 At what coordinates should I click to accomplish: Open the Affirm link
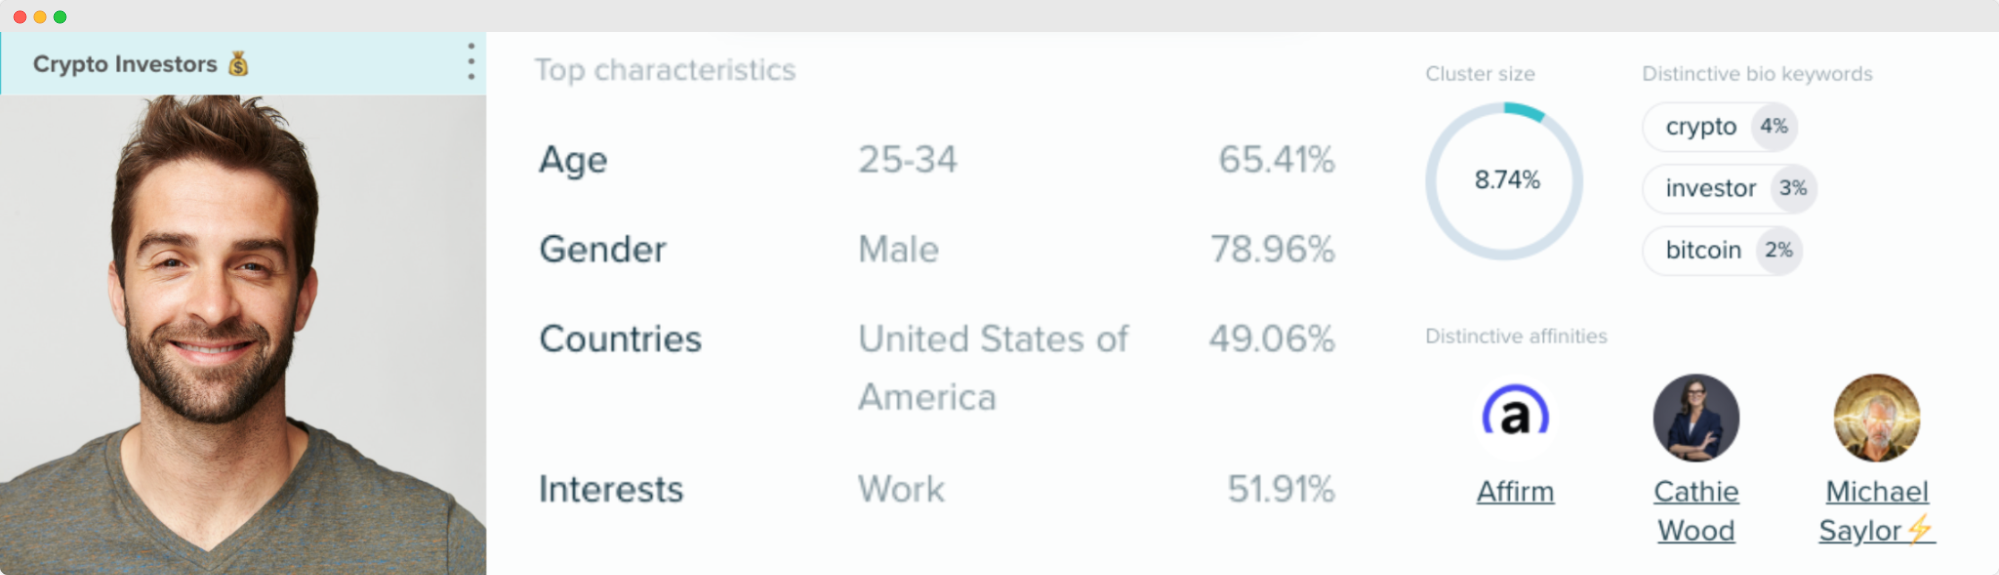click(1515, 492)
